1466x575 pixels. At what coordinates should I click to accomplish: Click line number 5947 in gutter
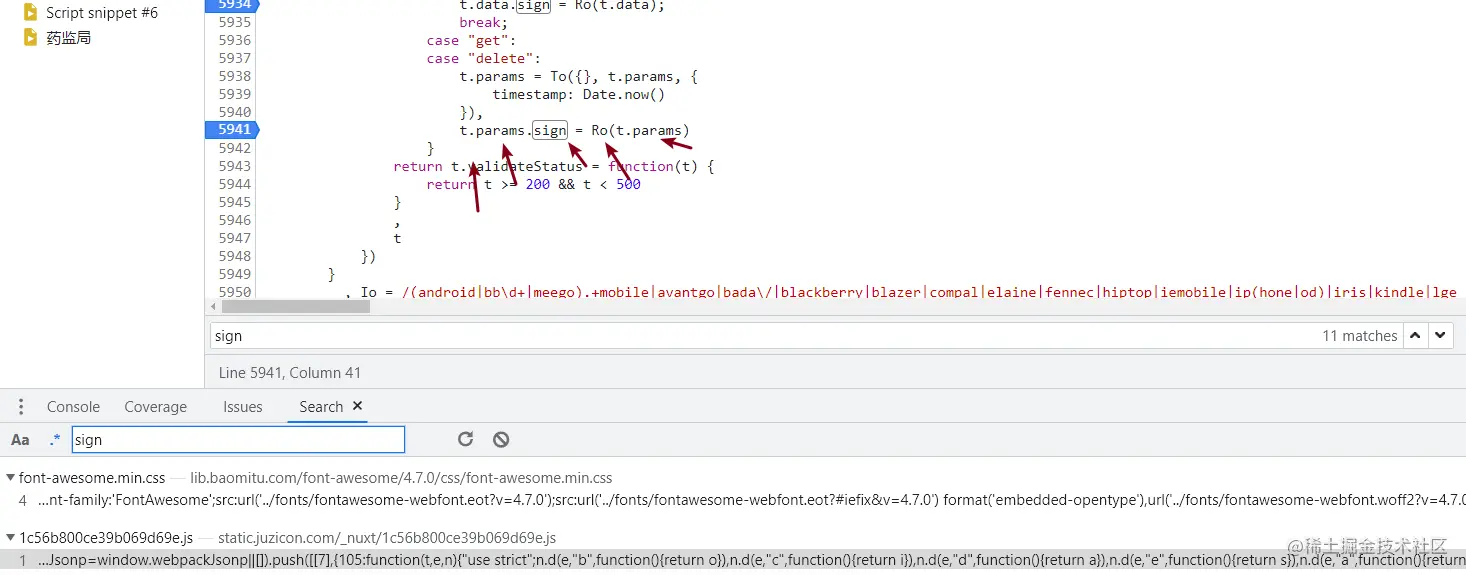point(235,238)
